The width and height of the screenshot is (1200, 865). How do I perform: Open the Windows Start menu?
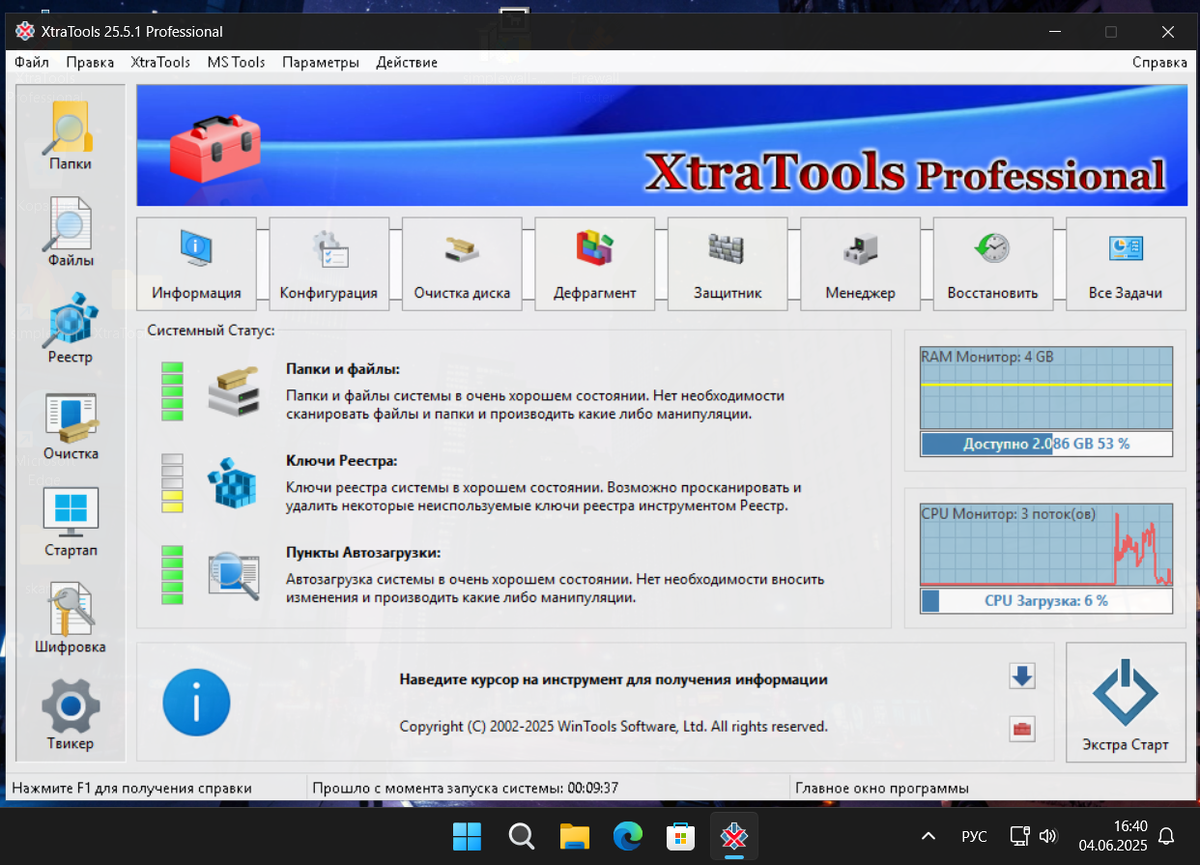466,836
